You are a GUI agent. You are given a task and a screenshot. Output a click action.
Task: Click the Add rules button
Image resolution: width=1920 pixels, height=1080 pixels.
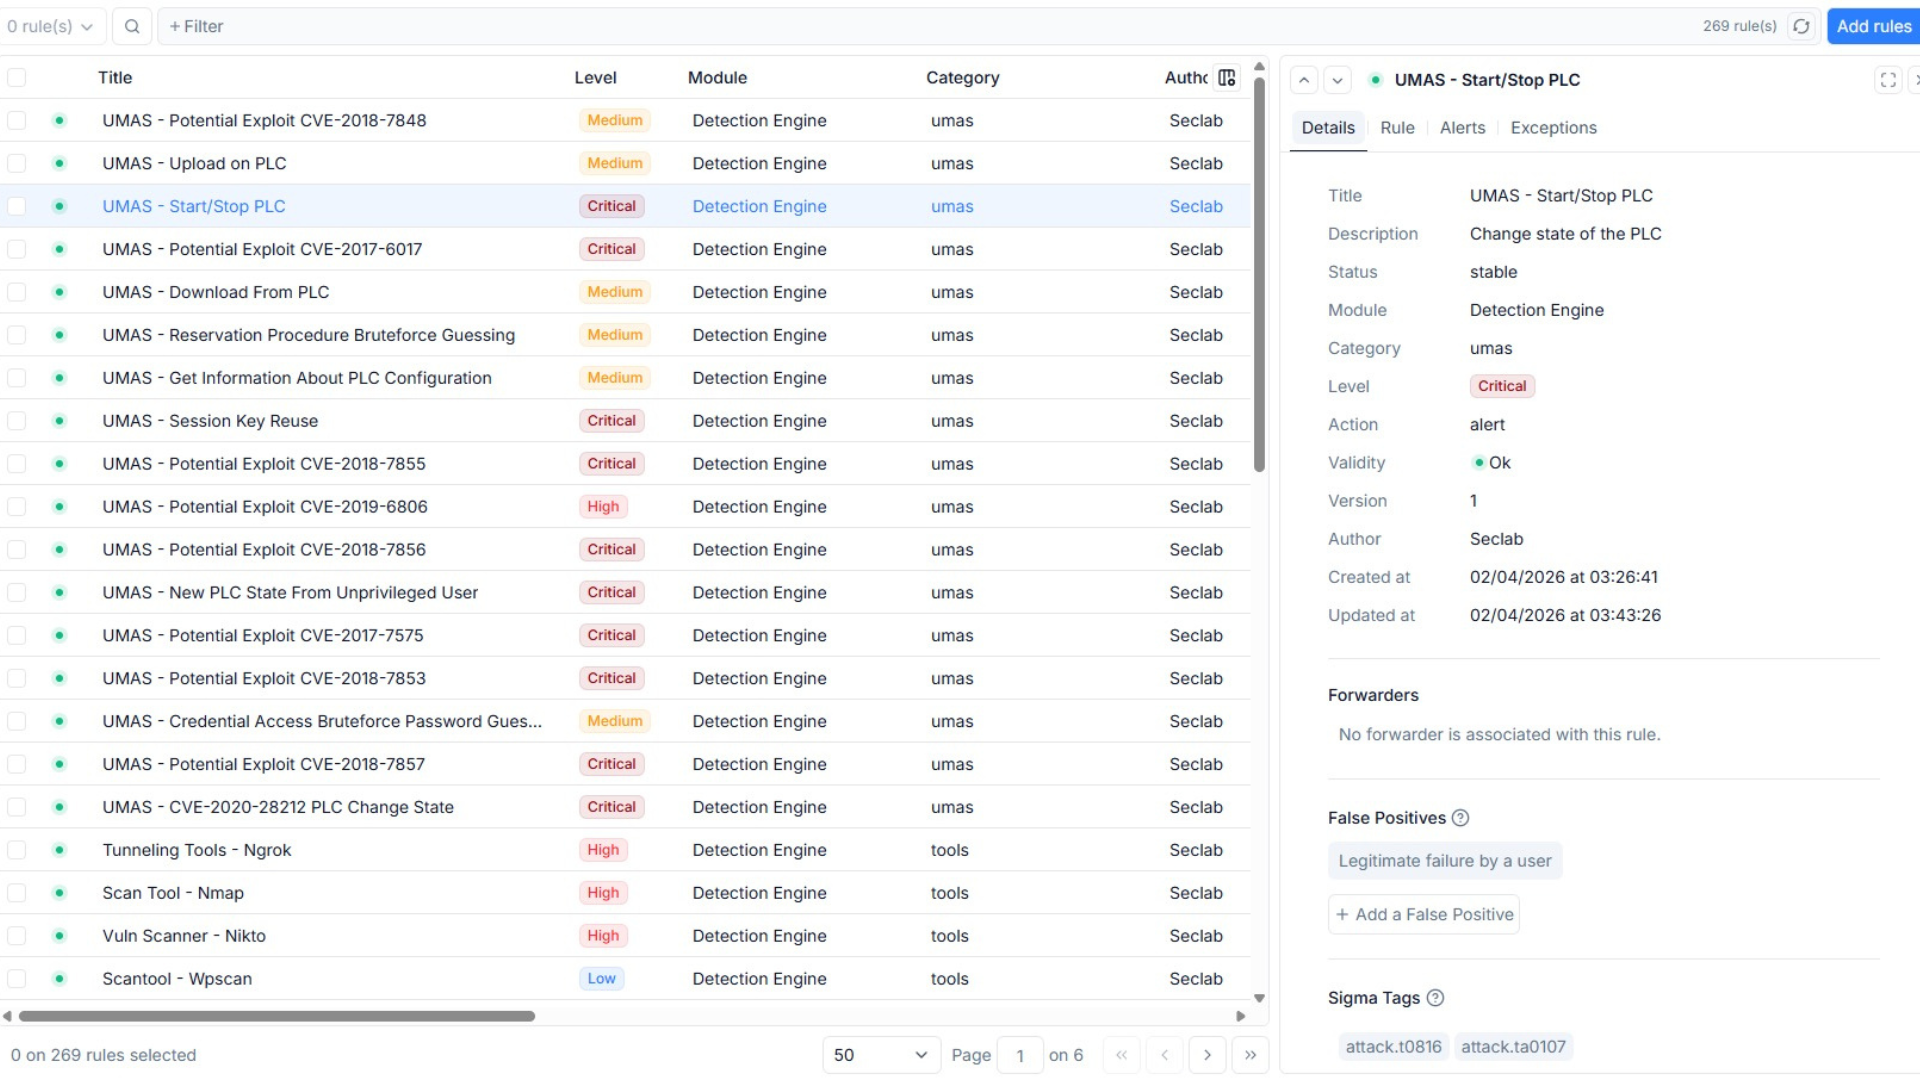coord(1873,27)
